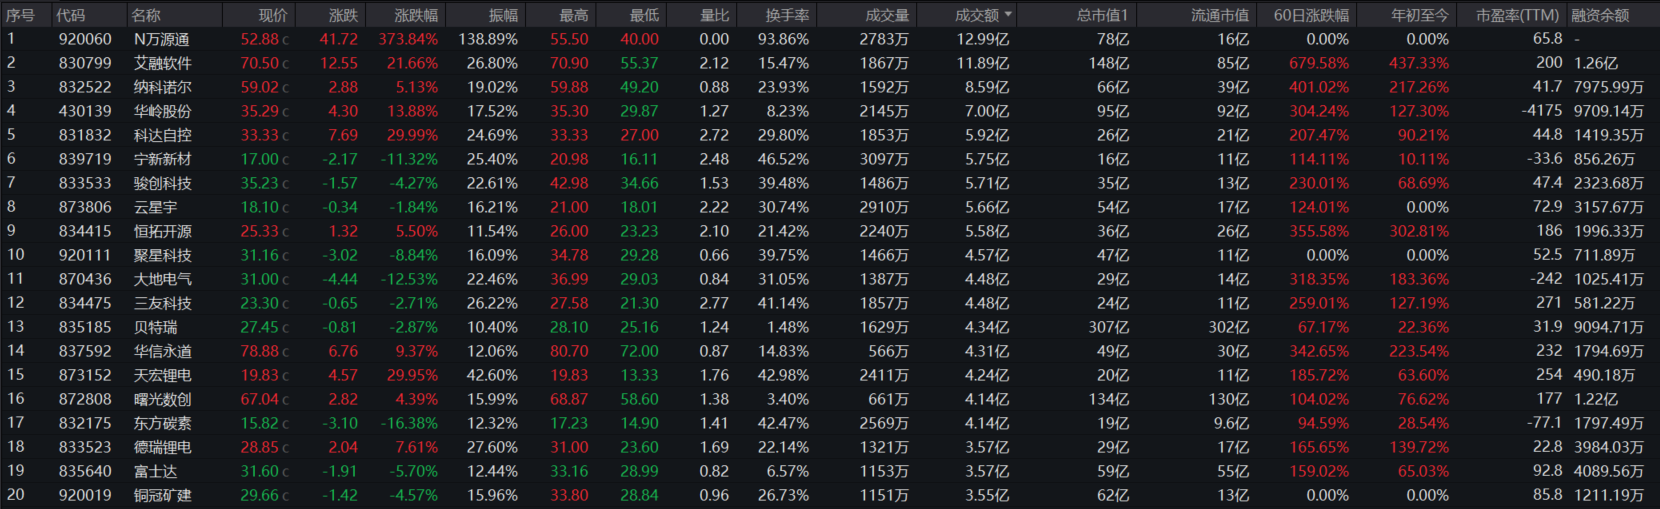Sort by 年初至今 column header
This screenshot has height=509, width=1660.
1420,15
